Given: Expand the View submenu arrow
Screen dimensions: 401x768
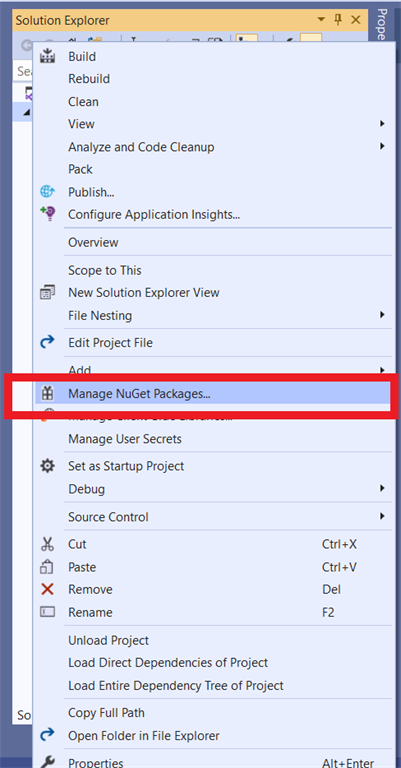Looking at the screenshot, I should click(x=382, y=124).
